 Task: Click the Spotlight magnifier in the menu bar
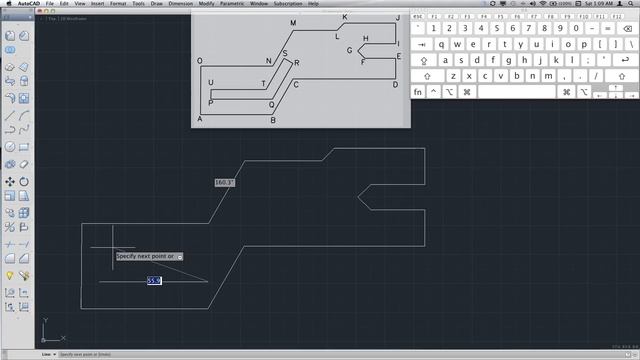pos(631,3)
